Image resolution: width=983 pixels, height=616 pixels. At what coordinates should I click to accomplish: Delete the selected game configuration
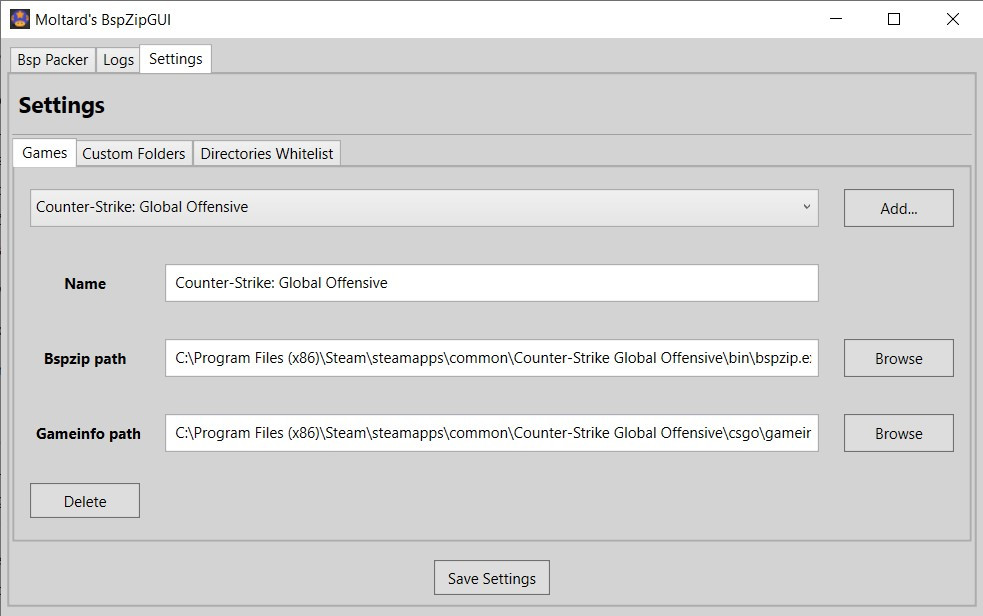(x=84, y=500)
